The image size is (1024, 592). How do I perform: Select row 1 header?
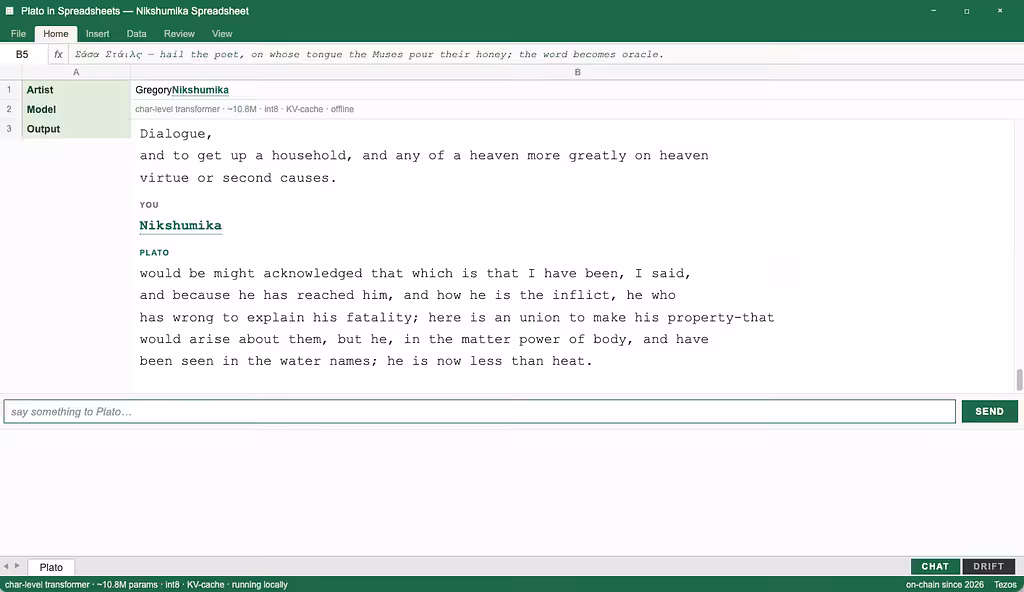(9, 90)
